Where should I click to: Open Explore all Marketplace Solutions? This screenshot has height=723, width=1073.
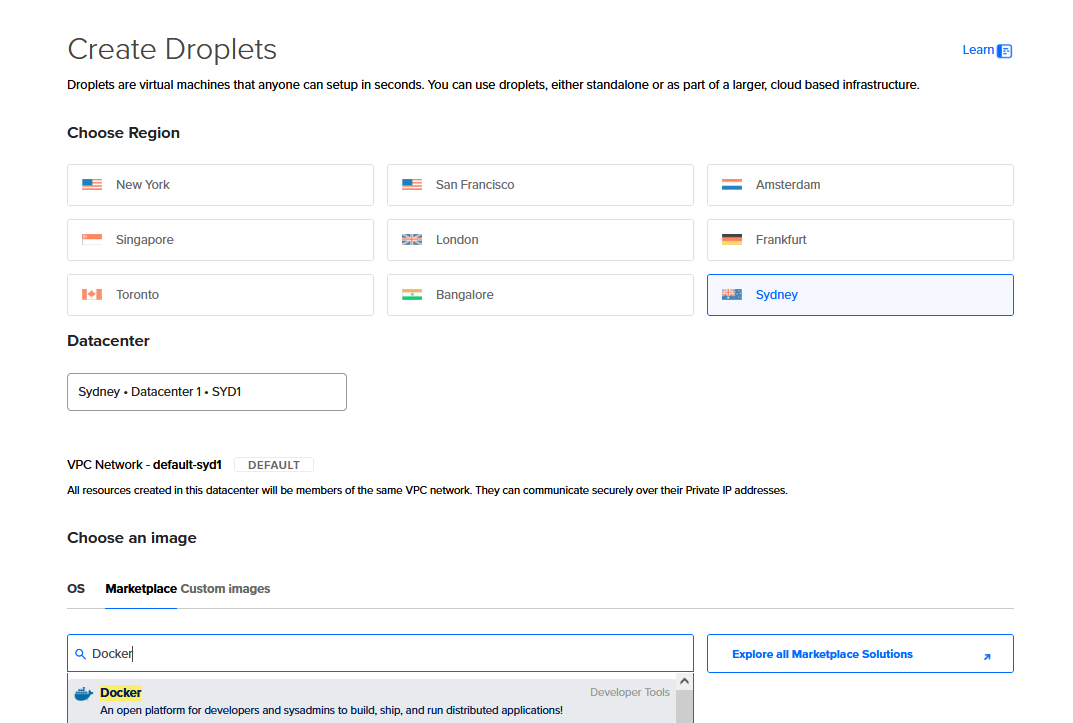point(822,653)
